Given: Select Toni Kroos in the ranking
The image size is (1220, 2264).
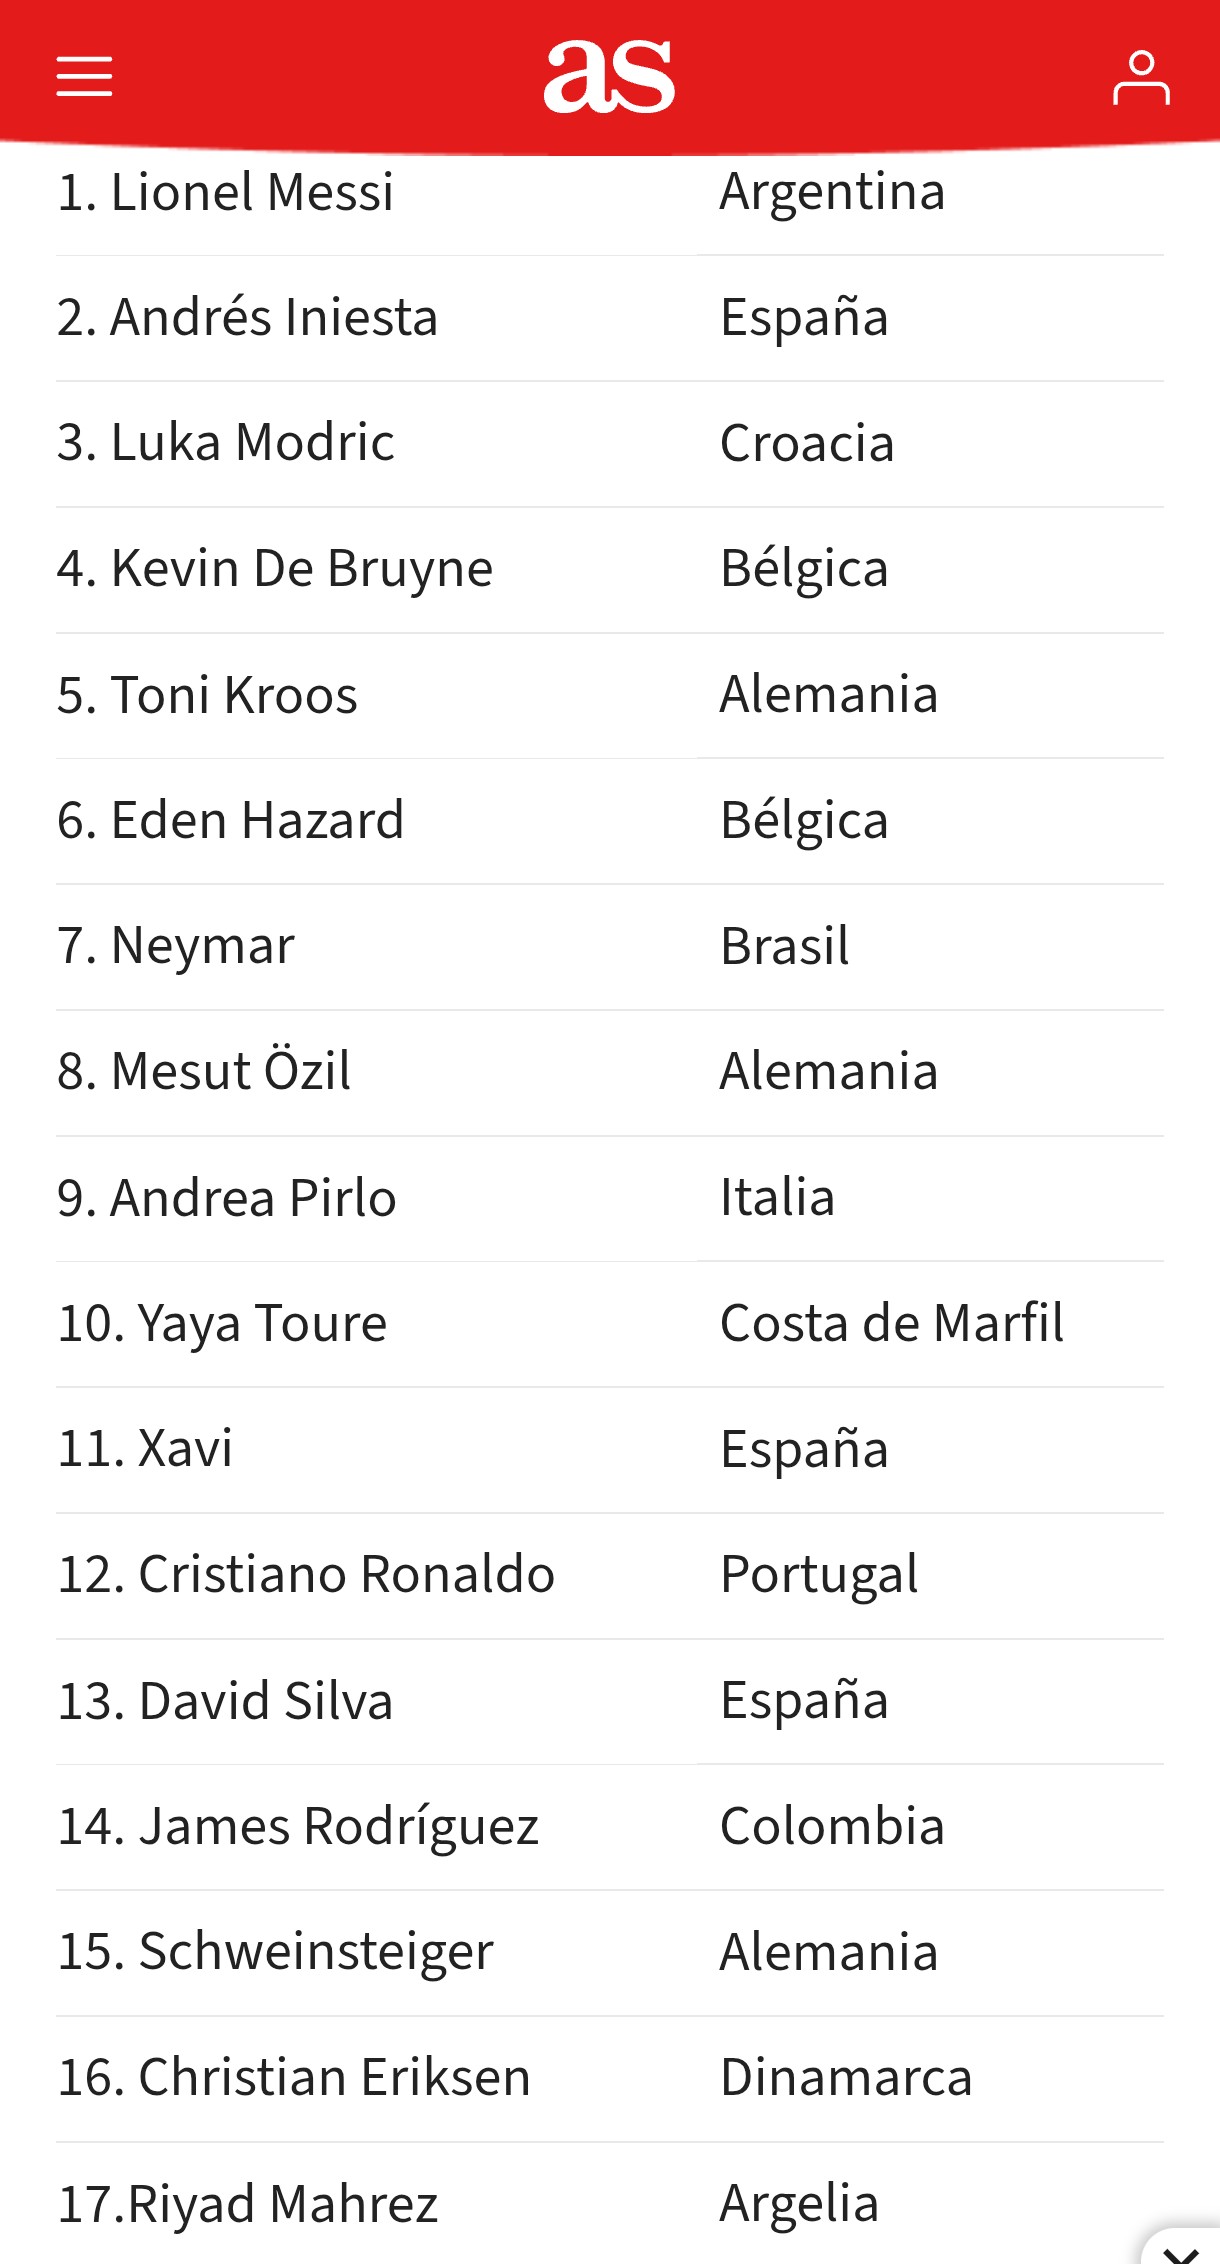Looking at the screenshot, I should click(207, 695).
